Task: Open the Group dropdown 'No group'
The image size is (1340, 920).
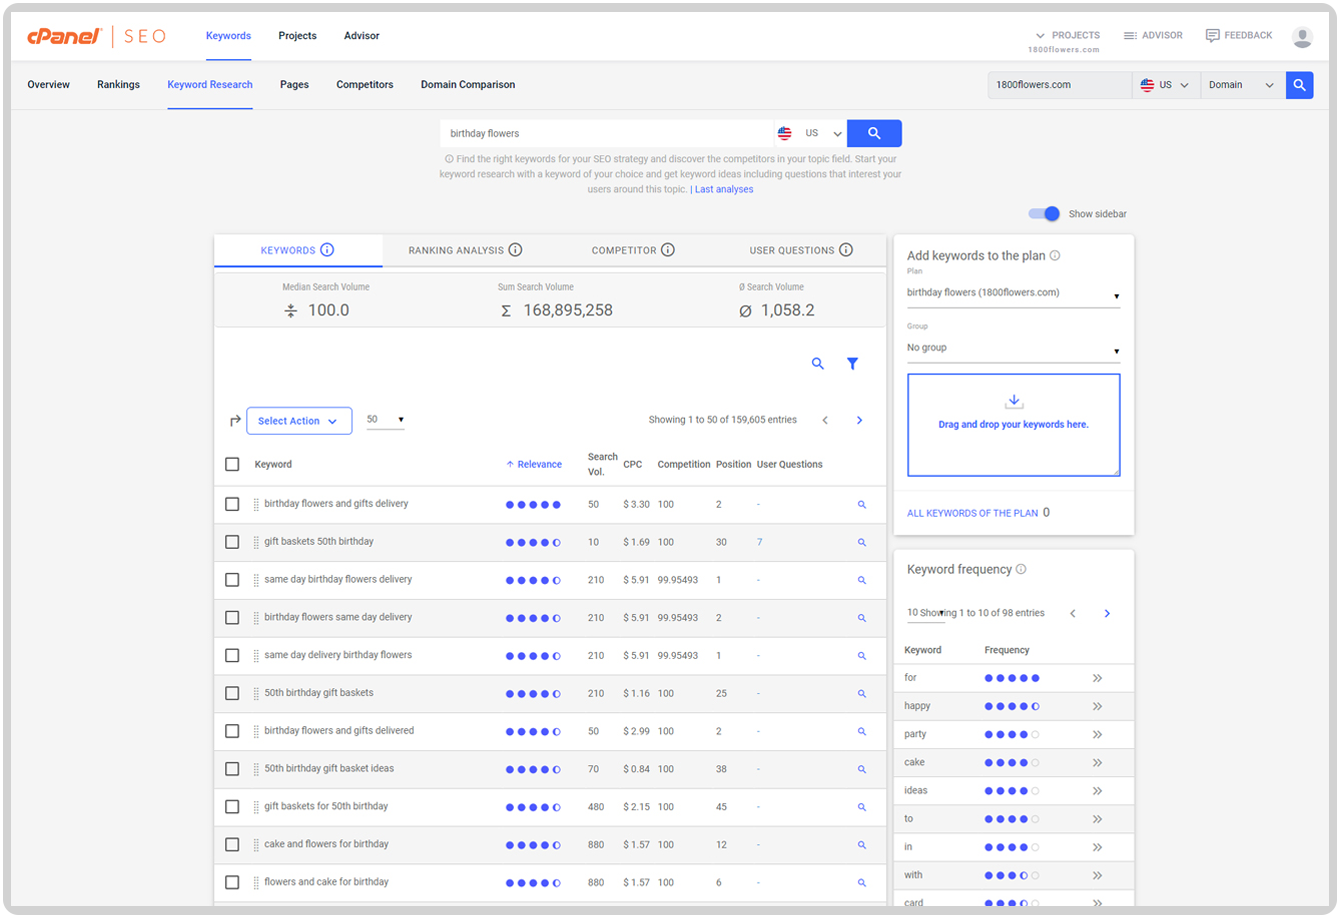Action: 1013,349
